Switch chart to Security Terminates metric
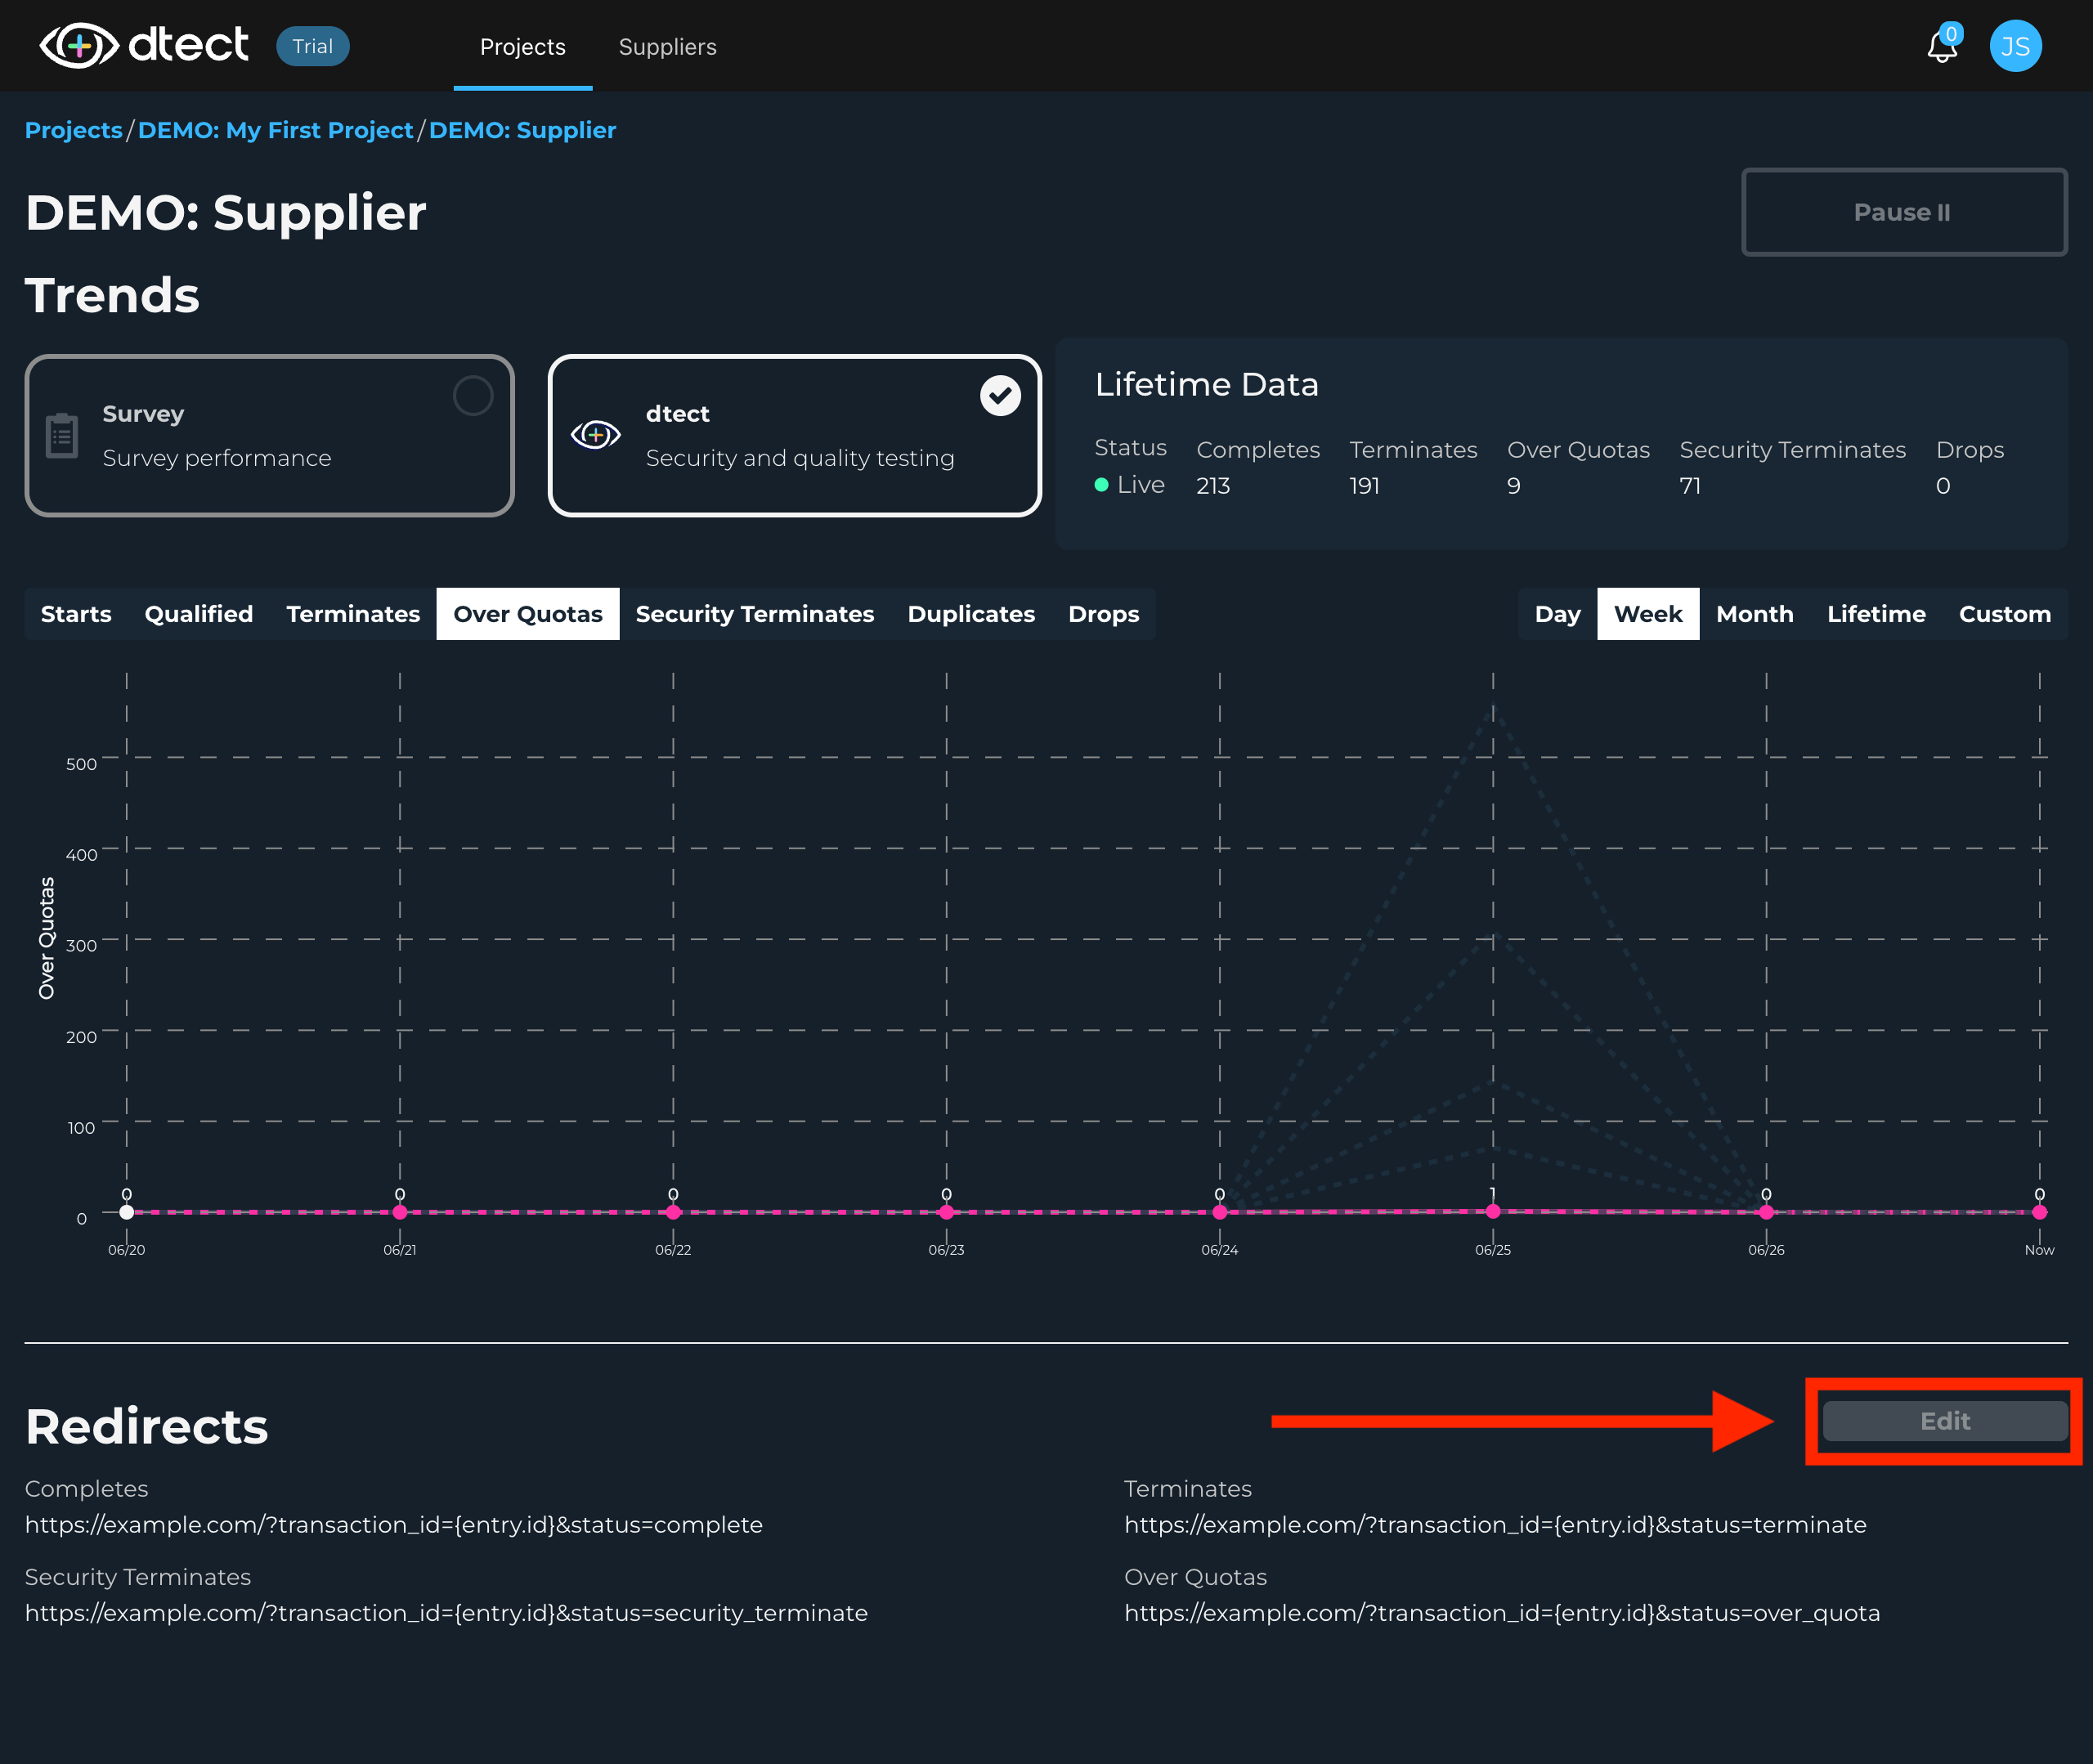Screen dimensions: 2093x1764 [x=755, y=614]
